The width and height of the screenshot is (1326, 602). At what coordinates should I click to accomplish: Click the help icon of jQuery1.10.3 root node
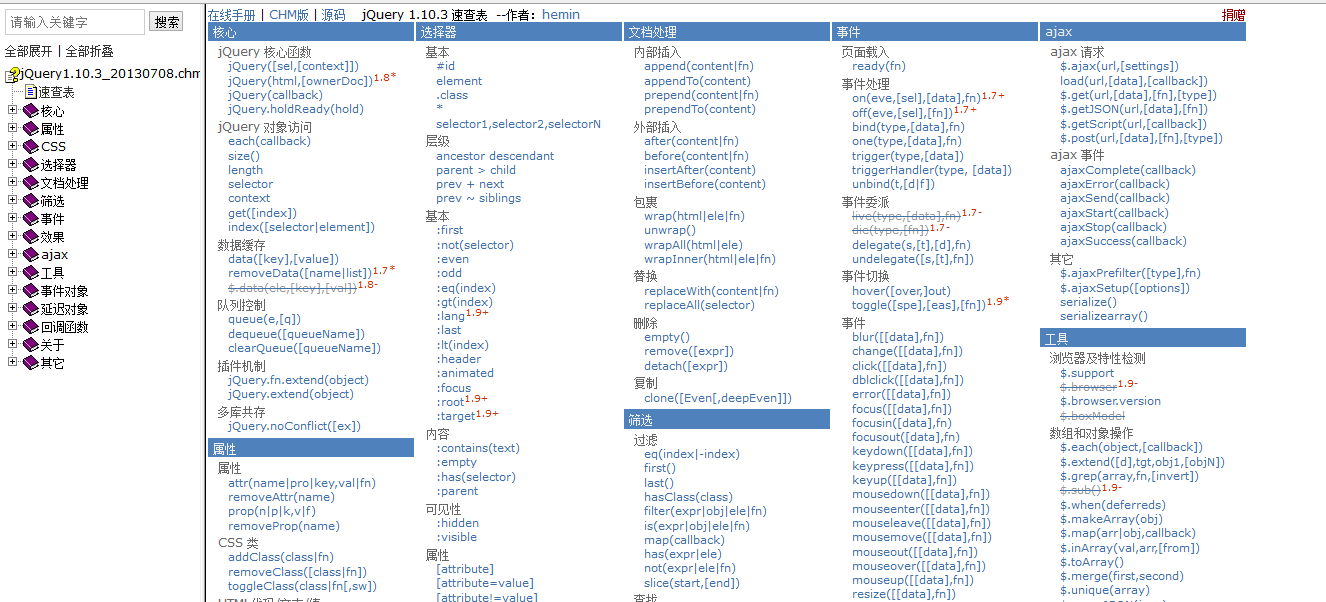(13, 75)
